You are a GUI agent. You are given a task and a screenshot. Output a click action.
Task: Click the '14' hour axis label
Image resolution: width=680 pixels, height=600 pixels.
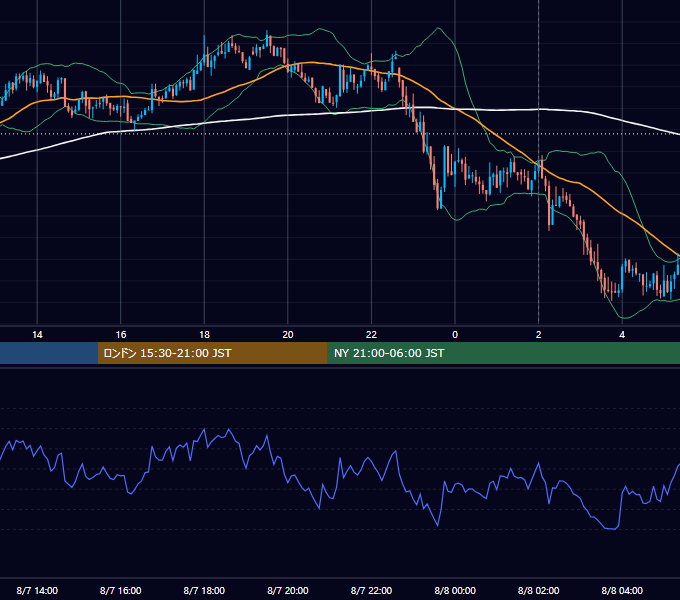coord(37,335)
